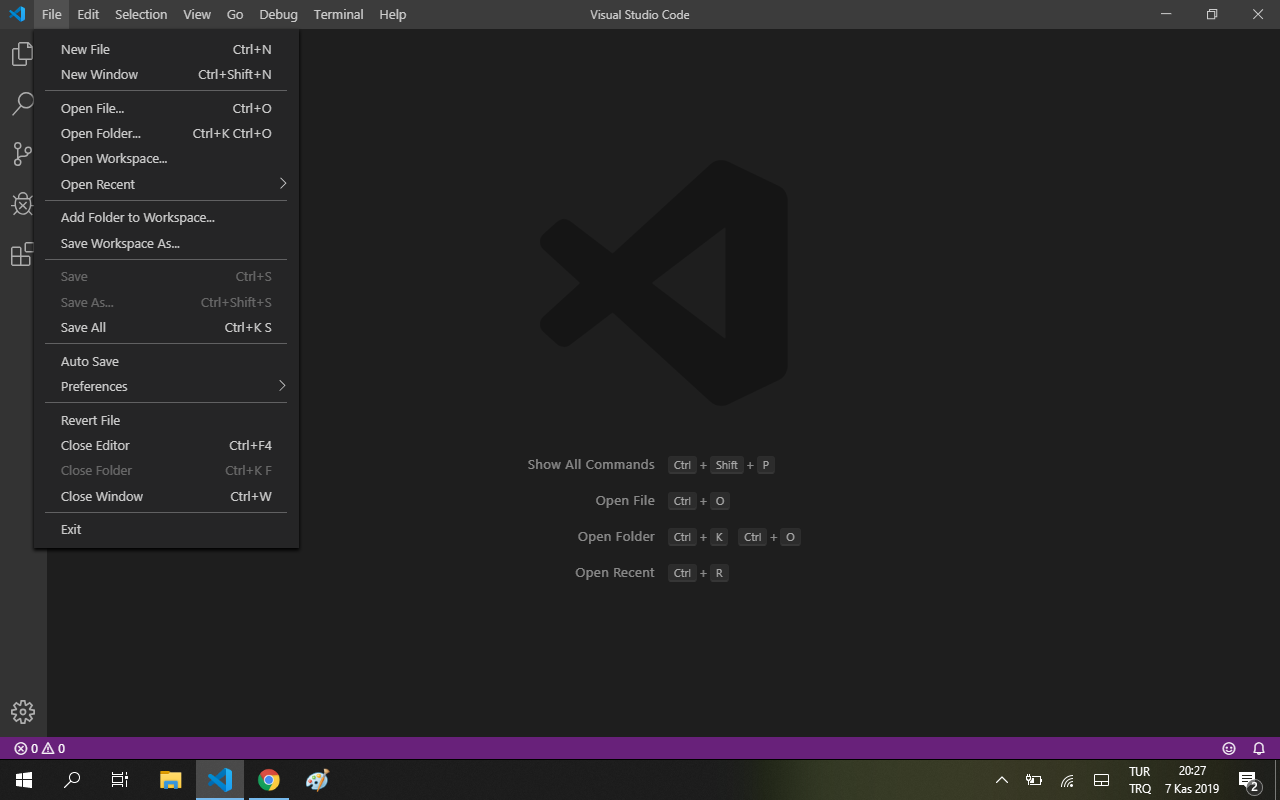Open the Debug menu
Viewport: 1280px width, 800px height.
coord(278,14)
